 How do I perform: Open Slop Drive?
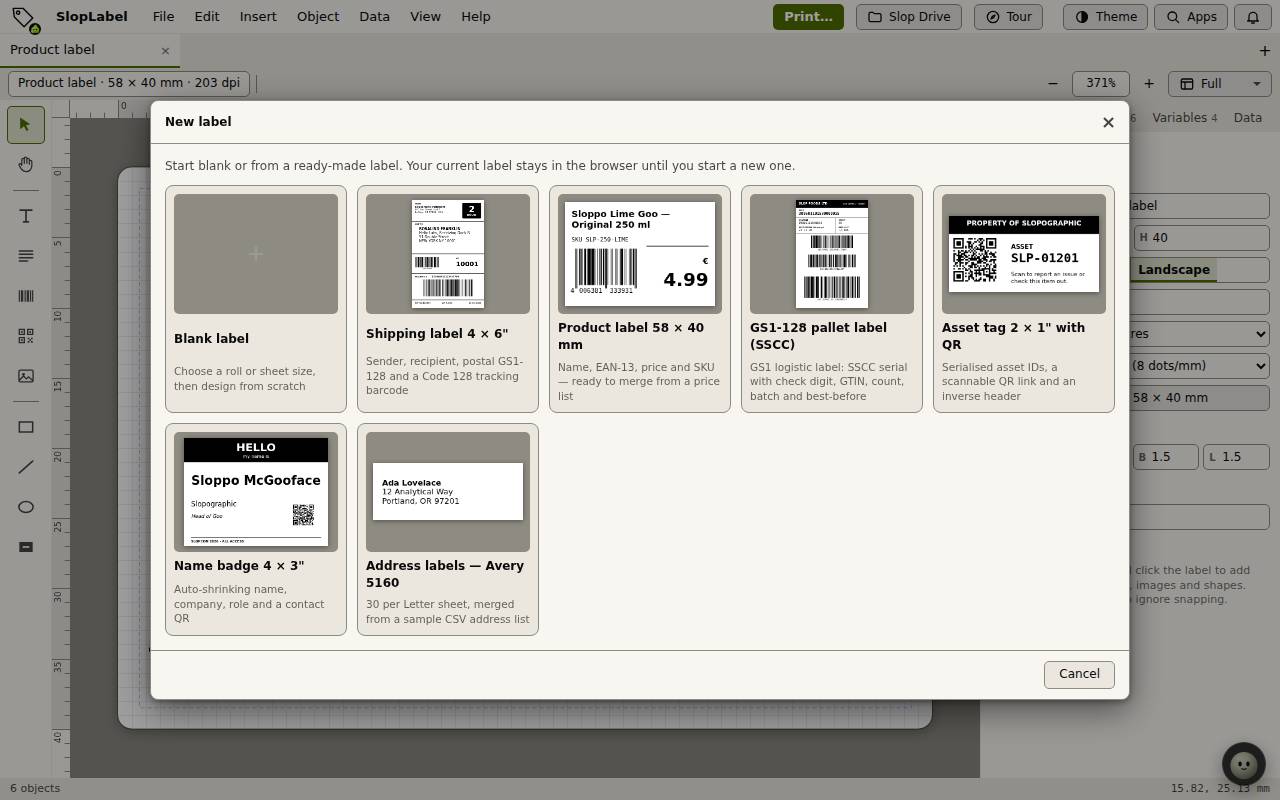[909, 17]
